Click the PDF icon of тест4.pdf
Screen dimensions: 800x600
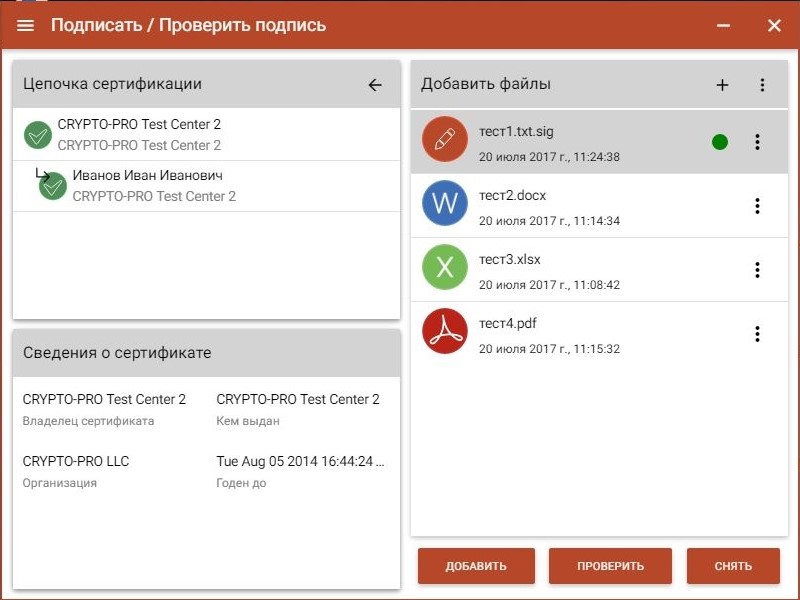[x=445, y=331]
